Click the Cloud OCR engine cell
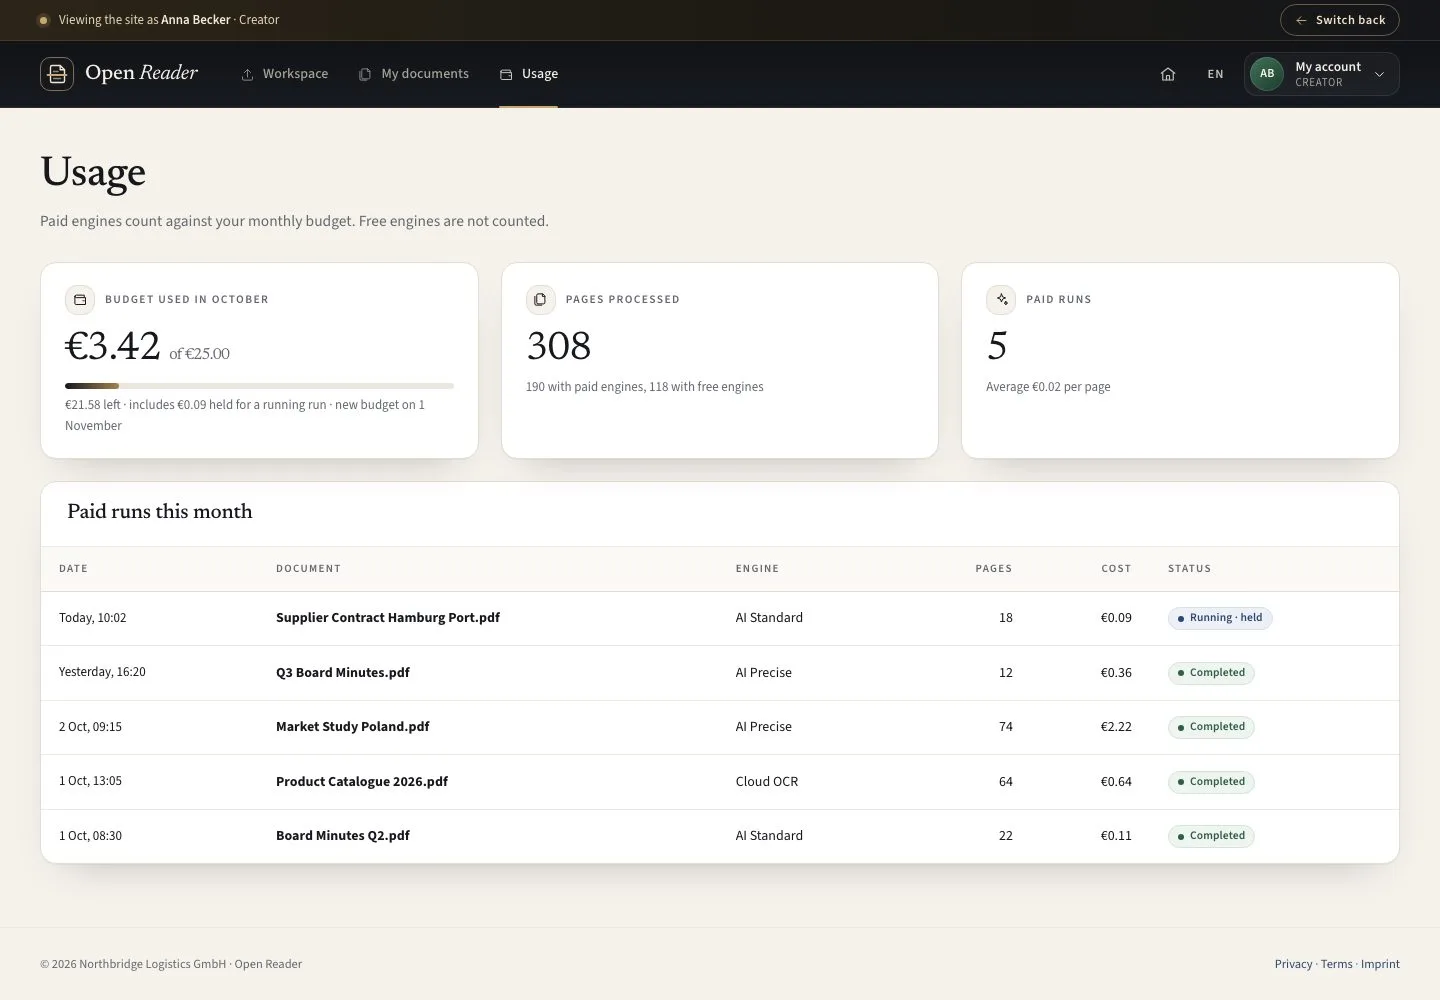The height and width of the screenshot is (1000, 1440). [767, 782]
